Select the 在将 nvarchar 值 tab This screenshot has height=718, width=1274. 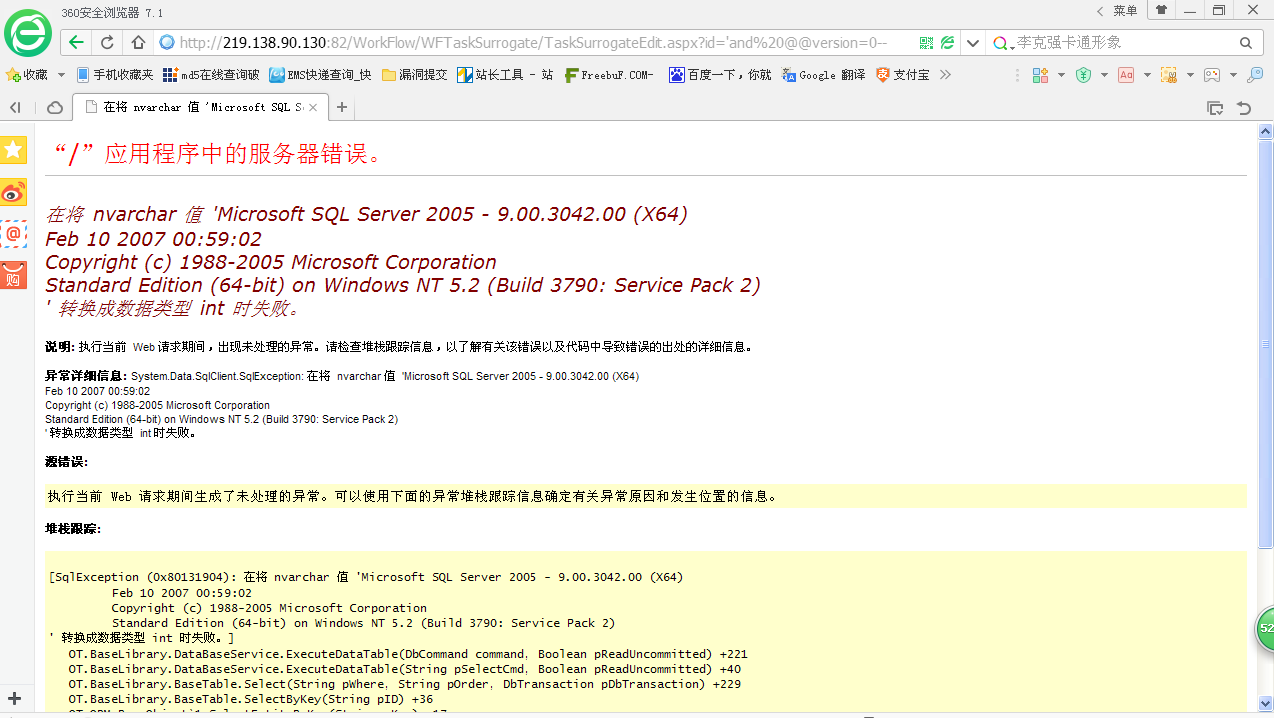coord(200,107)
